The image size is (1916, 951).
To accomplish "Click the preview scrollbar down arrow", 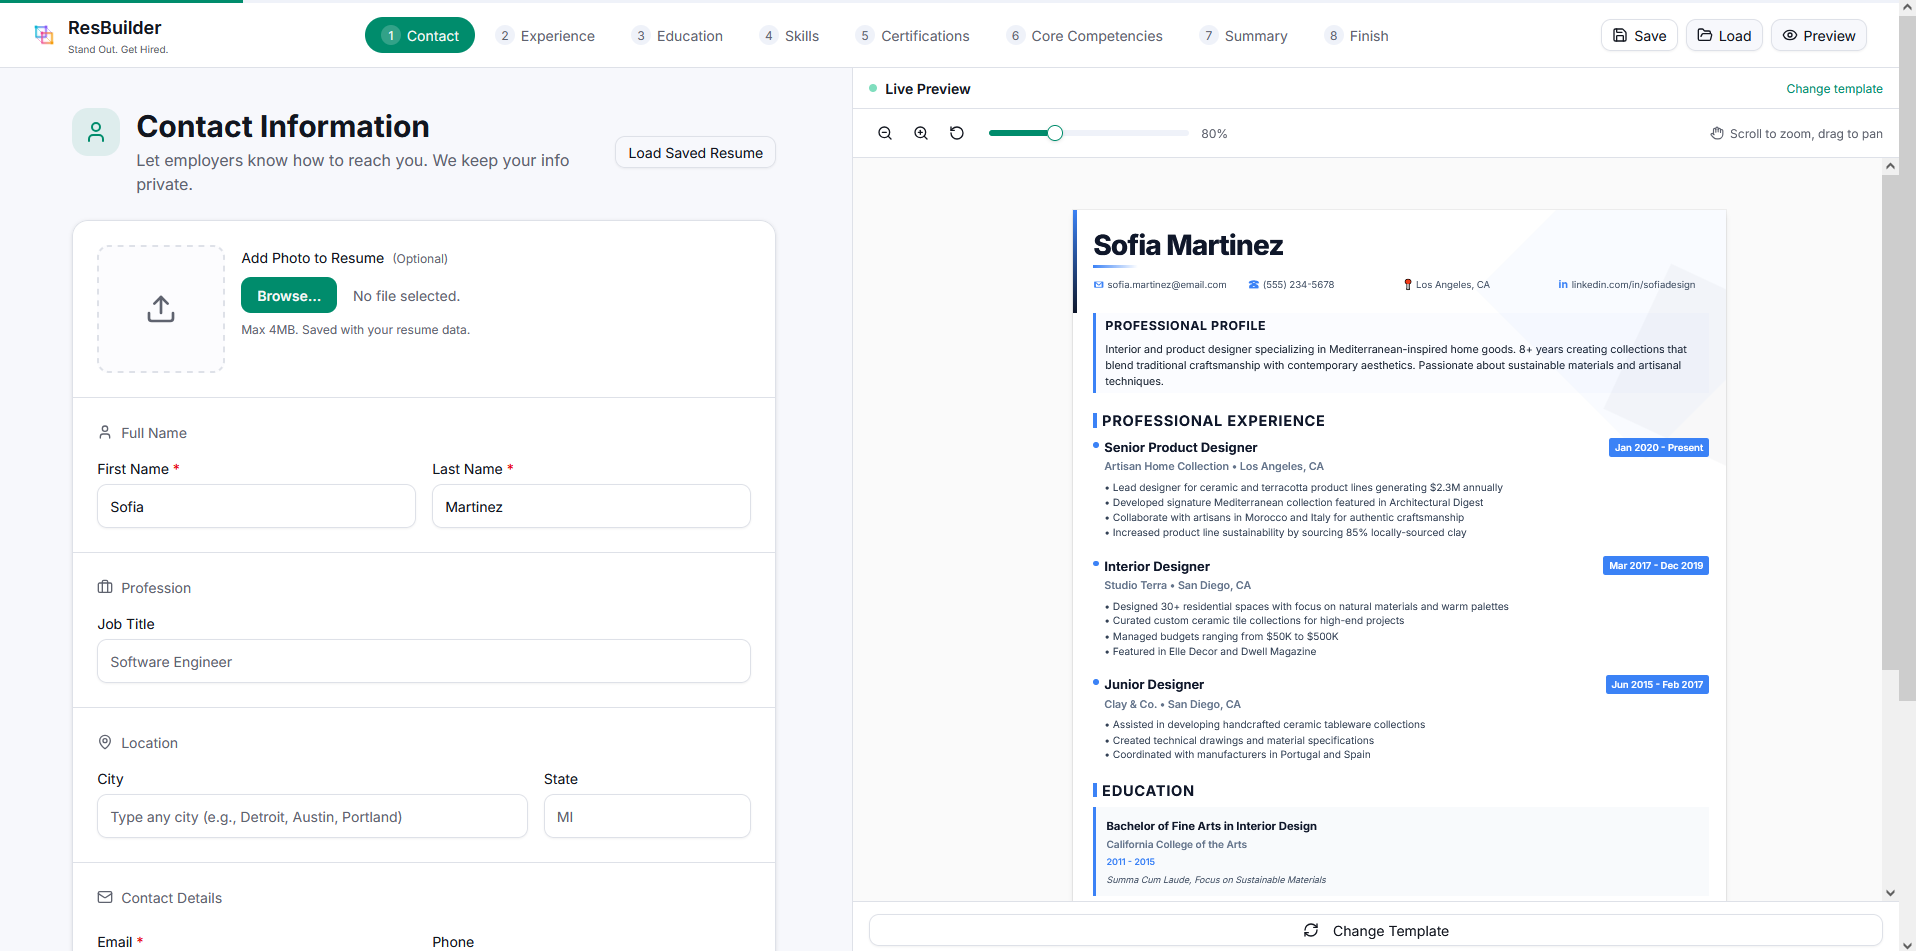I will pyautogui.click(x=1890, y=893).
